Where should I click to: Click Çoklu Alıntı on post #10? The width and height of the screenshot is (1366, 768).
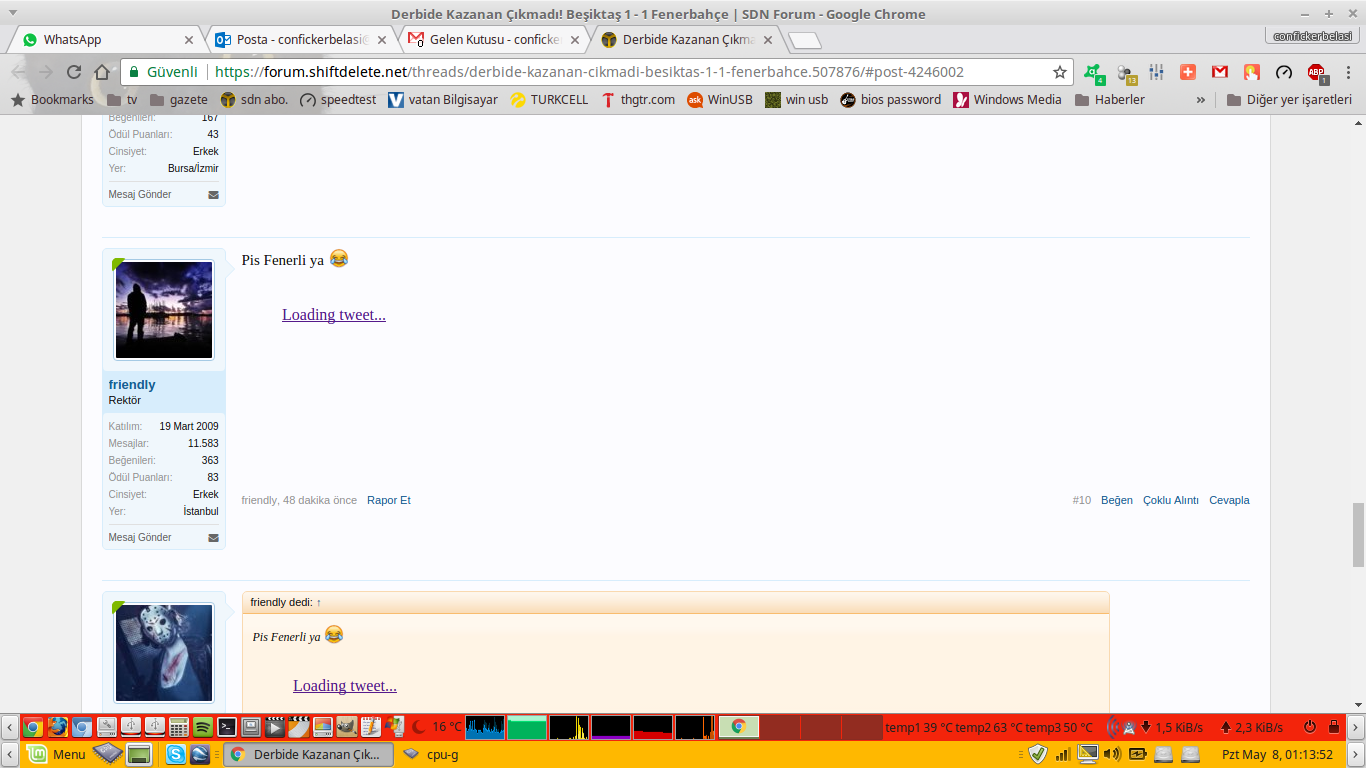(x=1171, y=500)
